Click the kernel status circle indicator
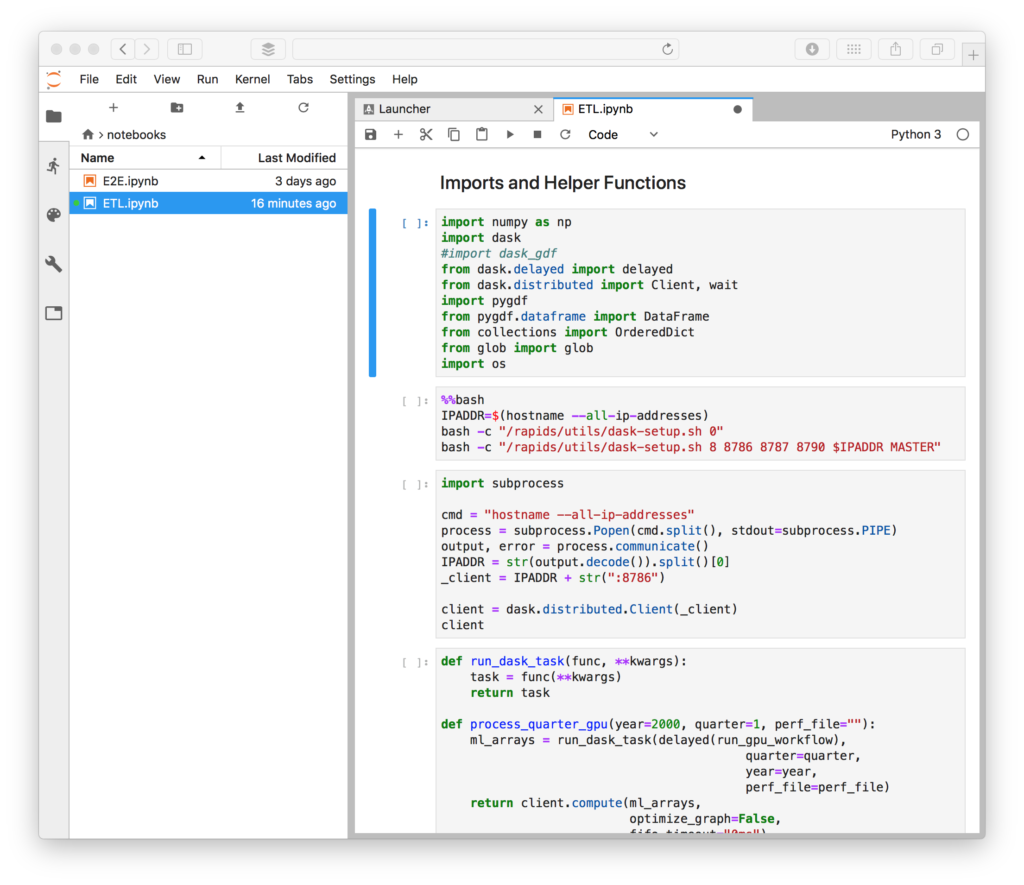 (x=961, y=134)
